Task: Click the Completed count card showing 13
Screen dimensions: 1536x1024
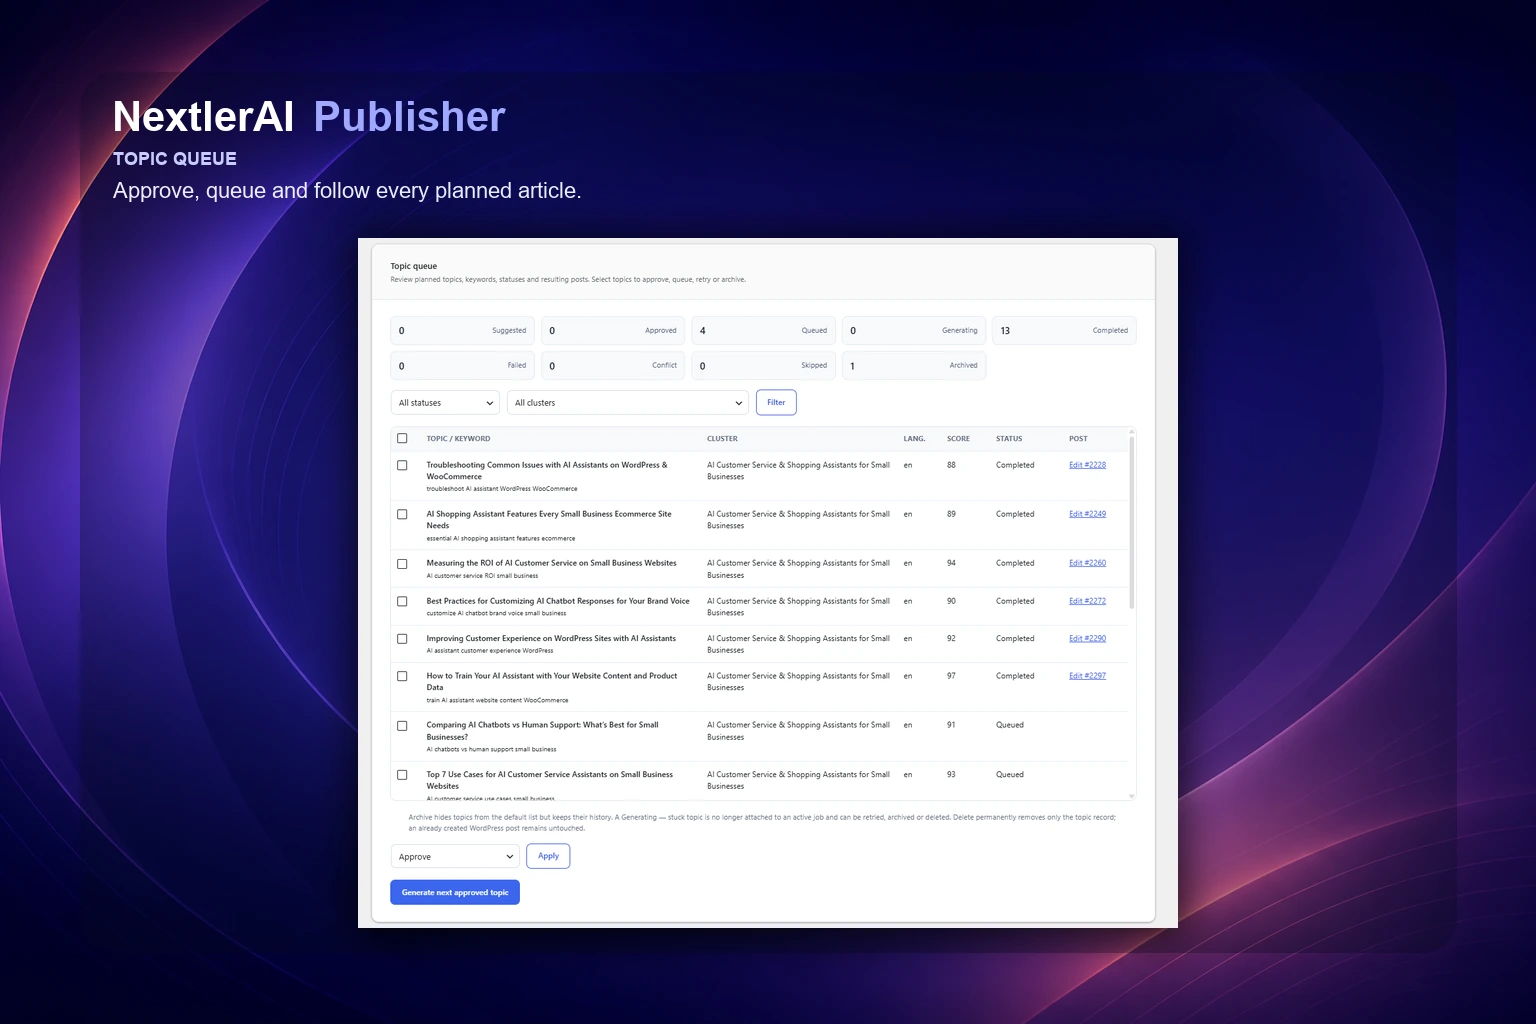Action: click(x=1064, y=331)
